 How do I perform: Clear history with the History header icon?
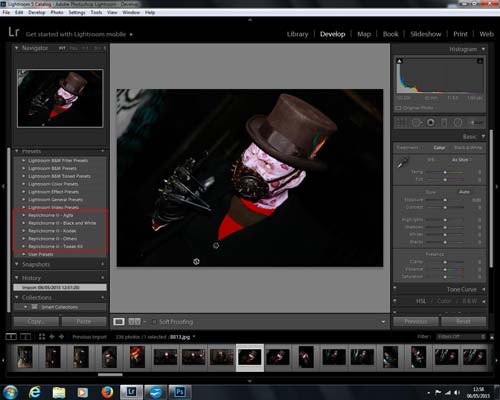103,278
